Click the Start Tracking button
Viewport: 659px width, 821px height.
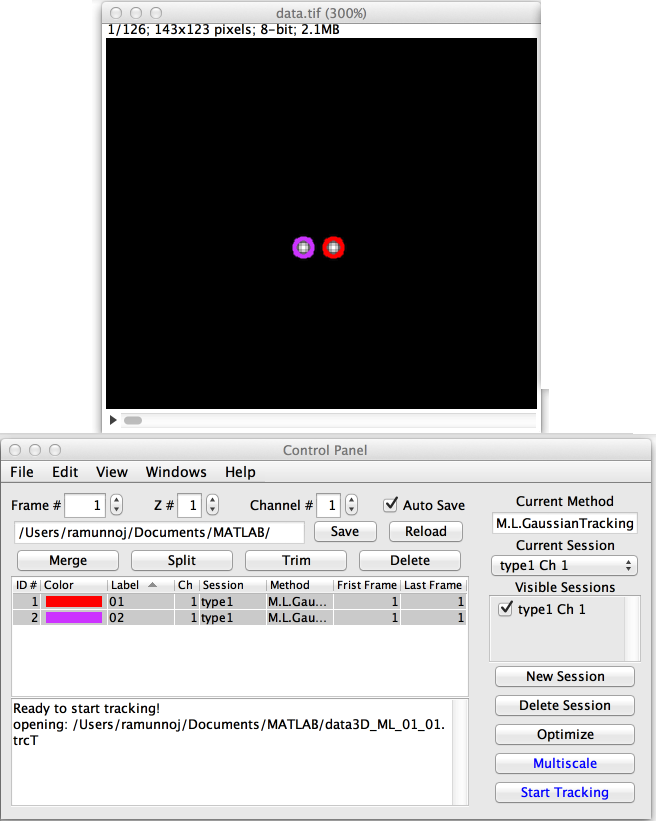(565, 793)
